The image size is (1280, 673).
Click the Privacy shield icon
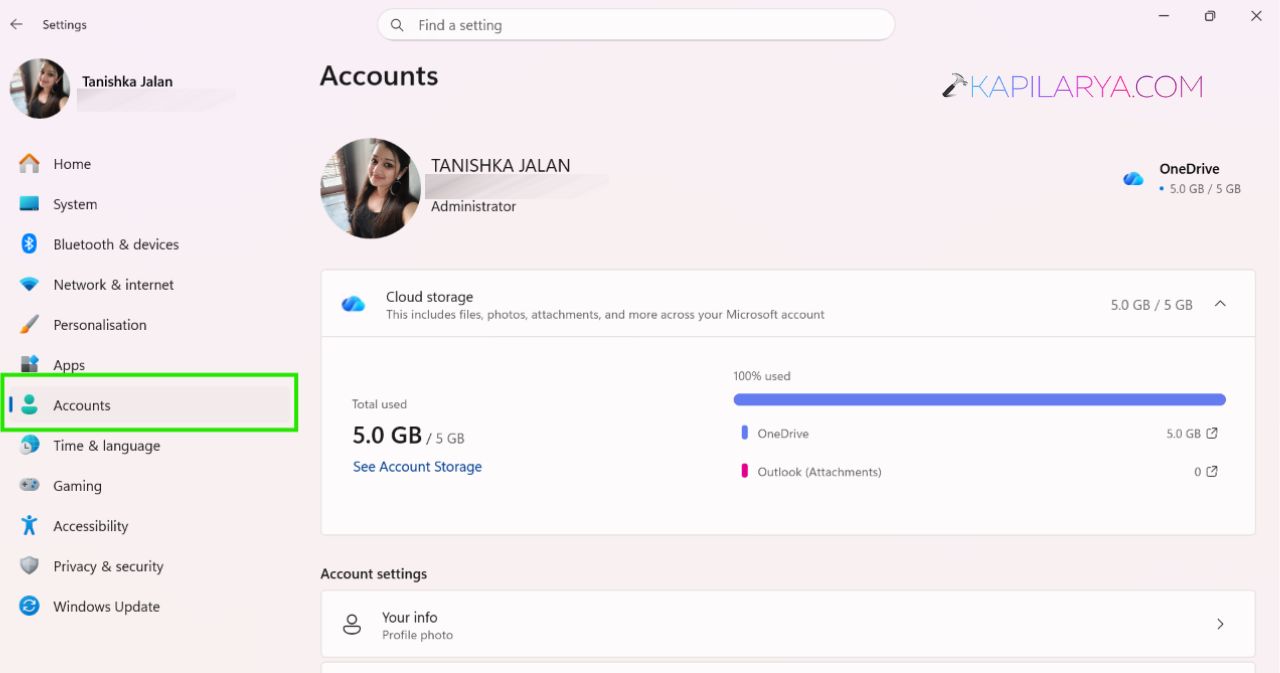[30, 566]
